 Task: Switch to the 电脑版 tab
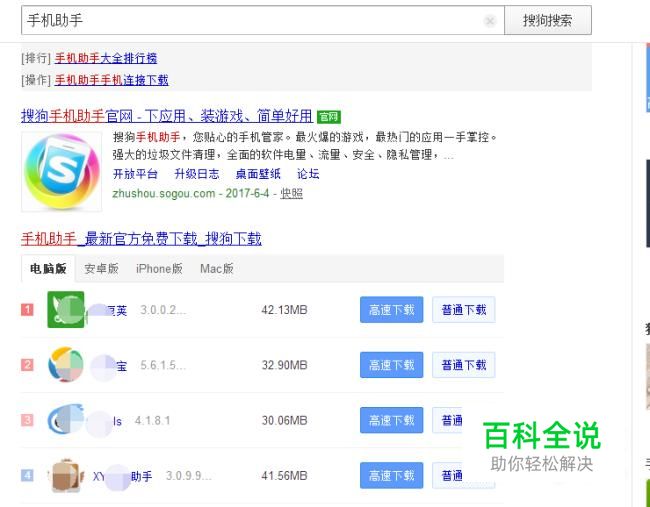click(x=48, y=269)
